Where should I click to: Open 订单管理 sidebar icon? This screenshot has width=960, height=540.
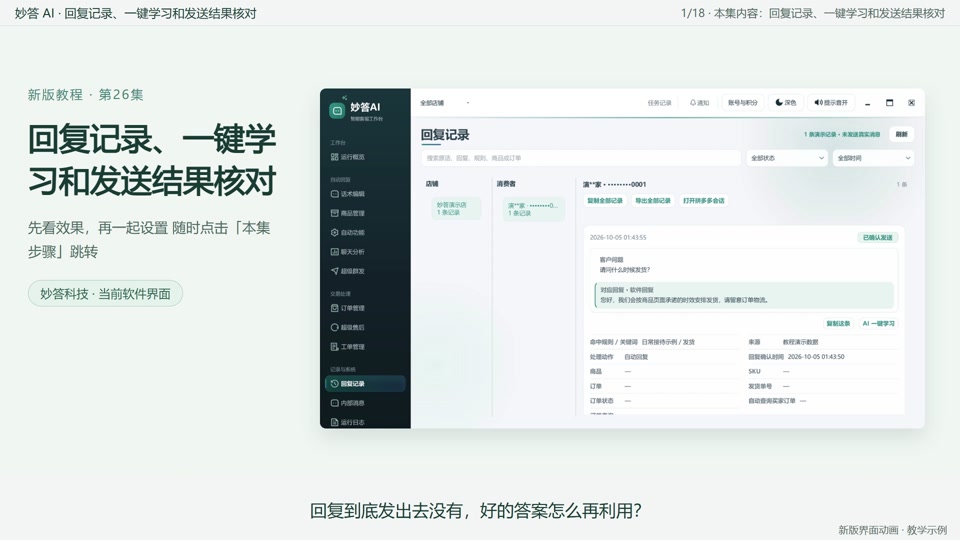pyautogui.click(x=334, y=308)
